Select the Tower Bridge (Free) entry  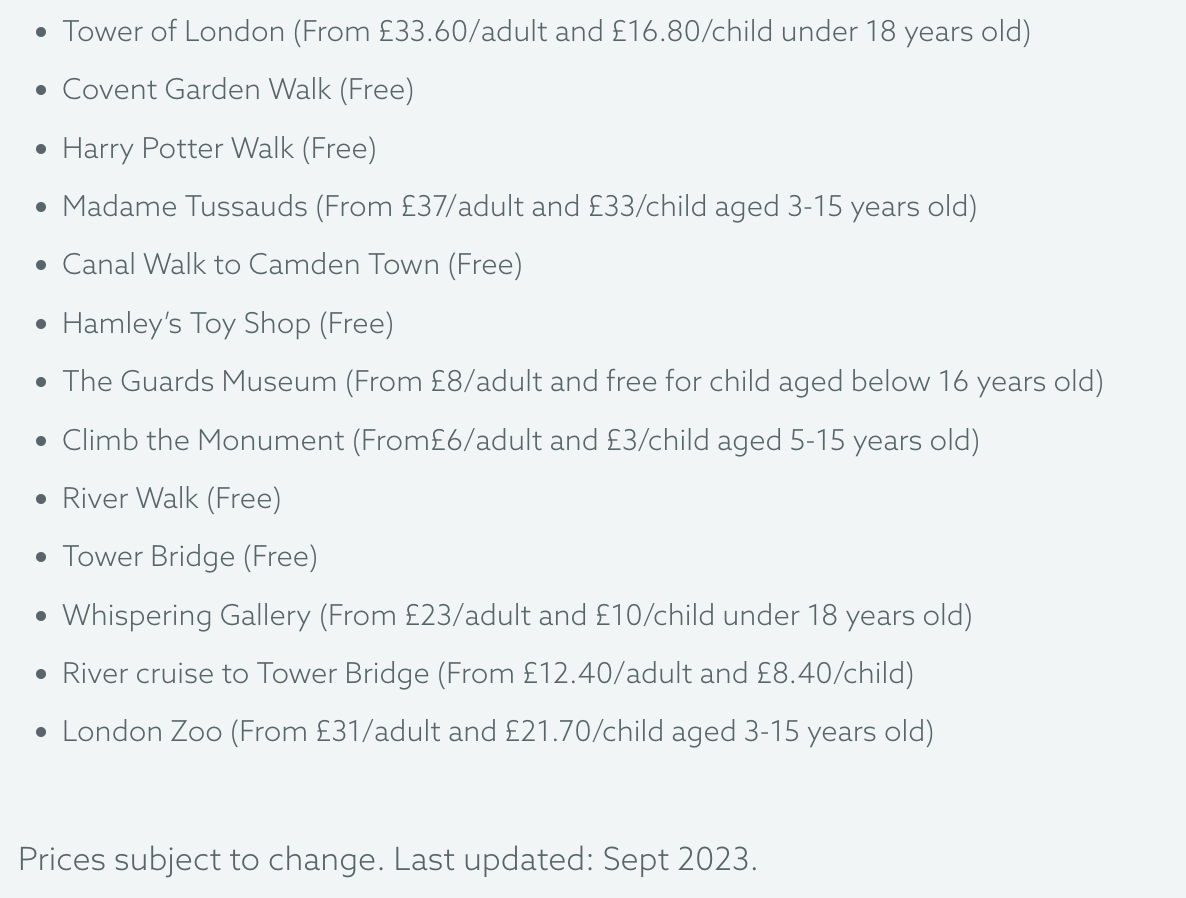(190, 557)
